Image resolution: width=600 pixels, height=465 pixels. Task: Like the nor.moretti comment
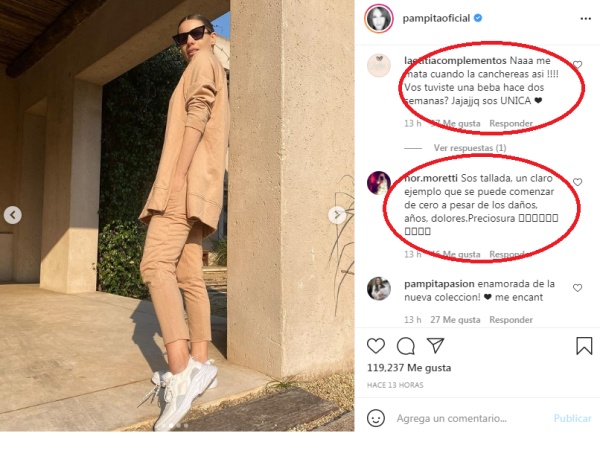[577, 182]
